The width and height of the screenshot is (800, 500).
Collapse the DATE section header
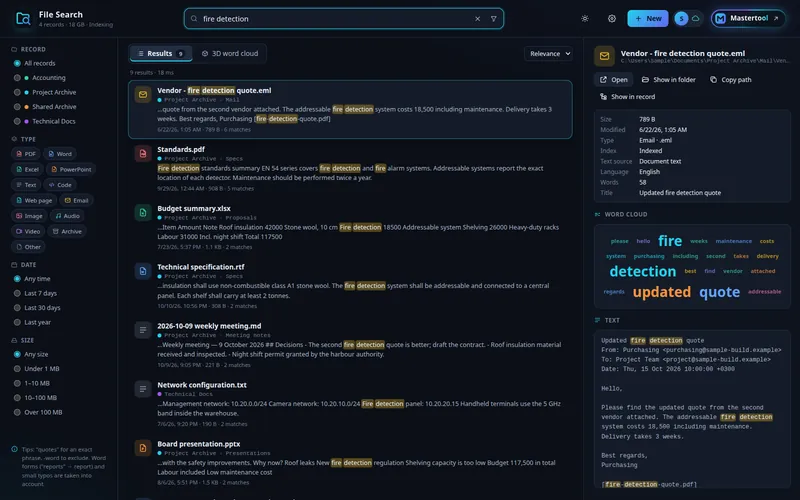[x=23, y=265]
